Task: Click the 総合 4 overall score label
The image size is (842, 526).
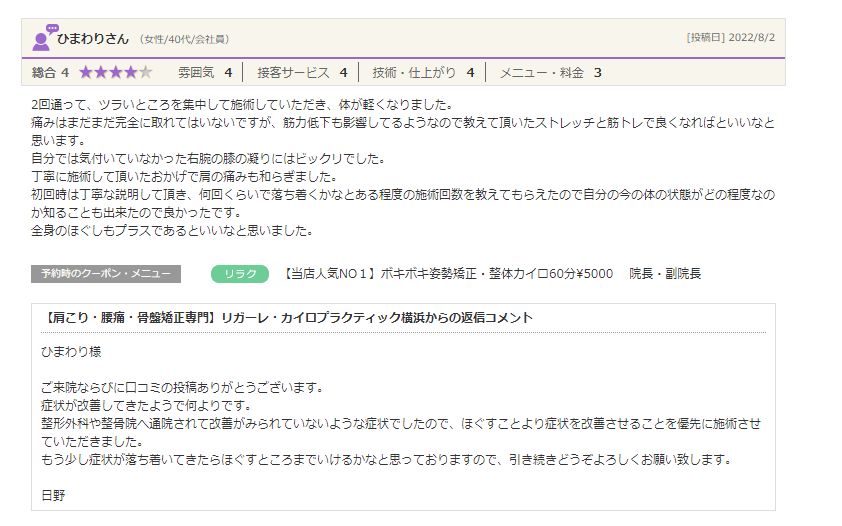Action: 50,72
